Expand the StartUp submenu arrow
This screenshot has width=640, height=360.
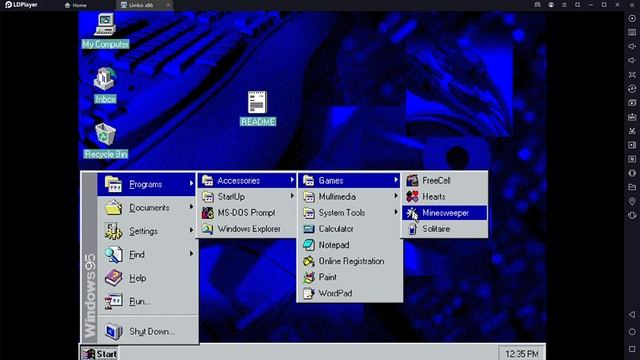[292, 196]
